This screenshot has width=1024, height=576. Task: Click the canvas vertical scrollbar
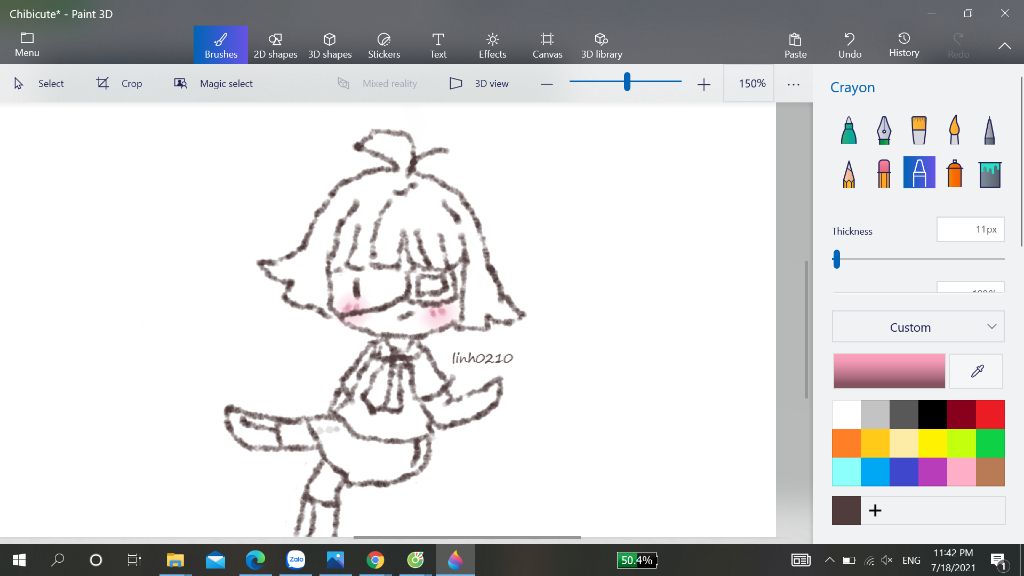(807, 330)
